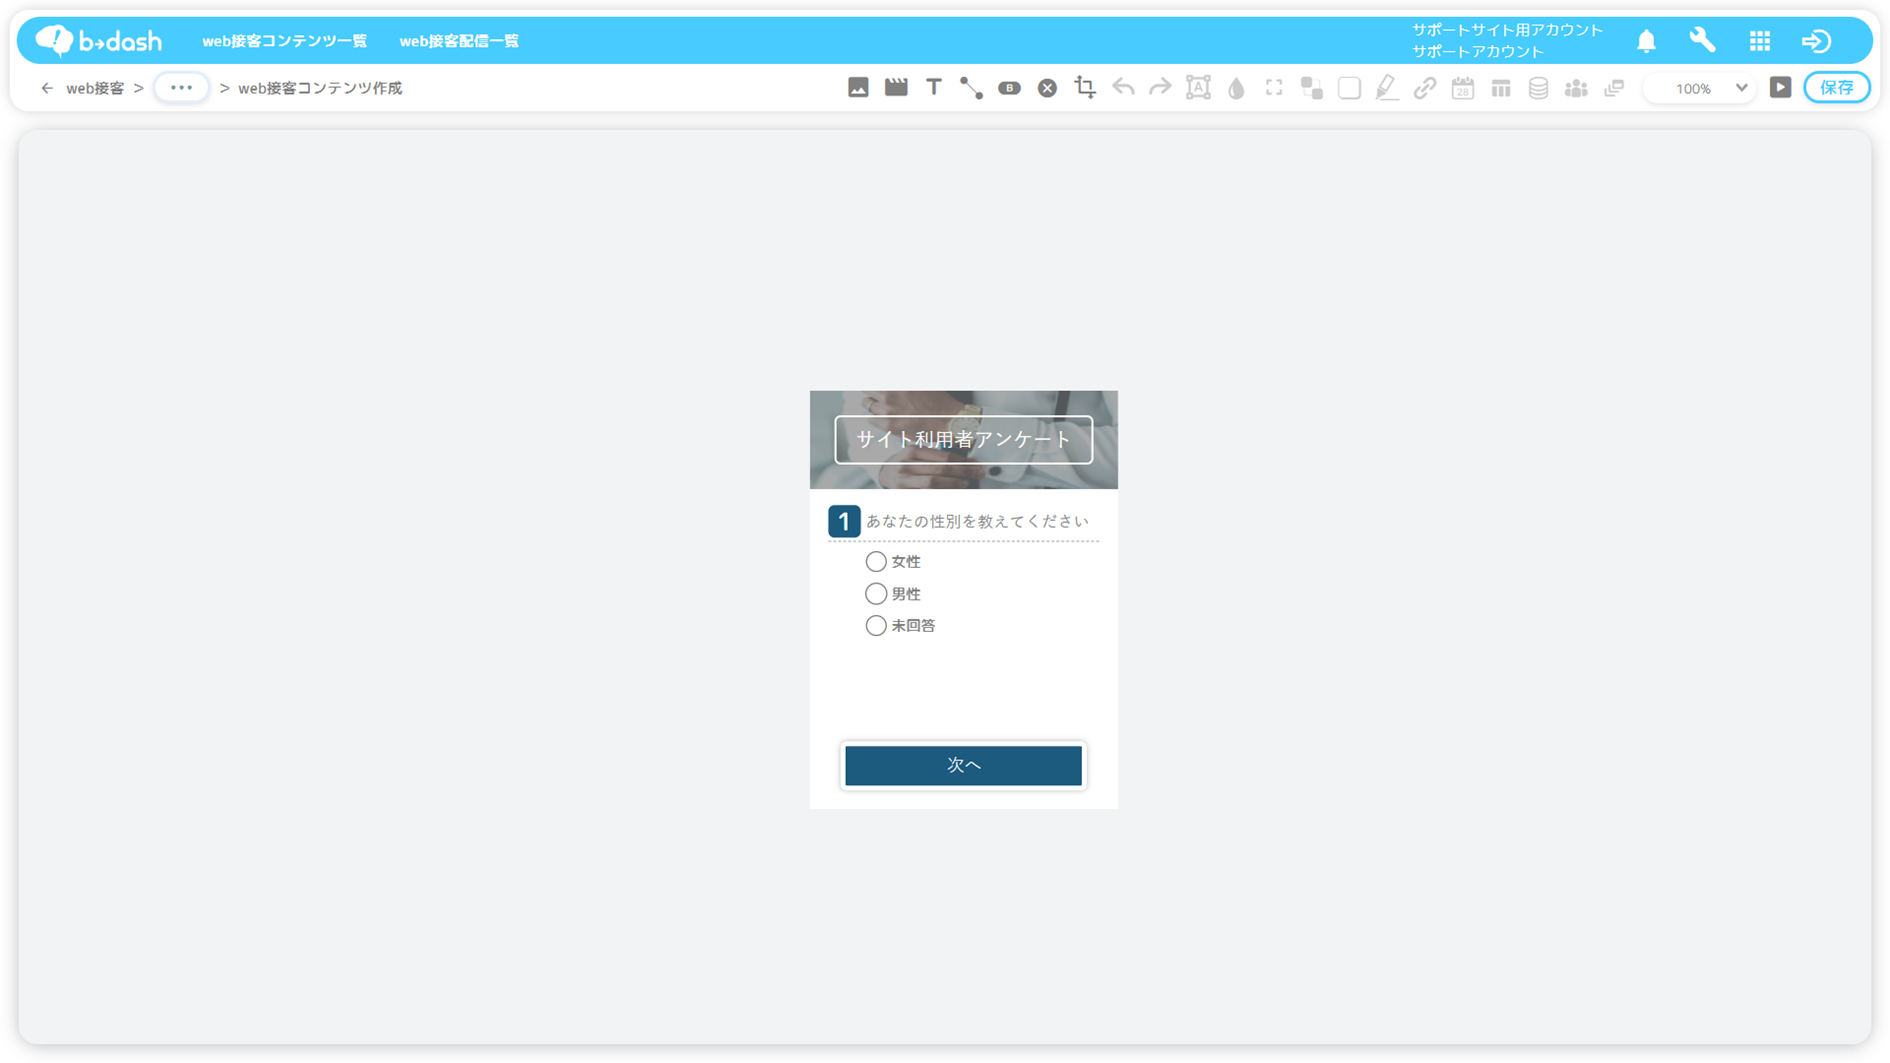Open the calendar schedule icon

point(1463,88)
